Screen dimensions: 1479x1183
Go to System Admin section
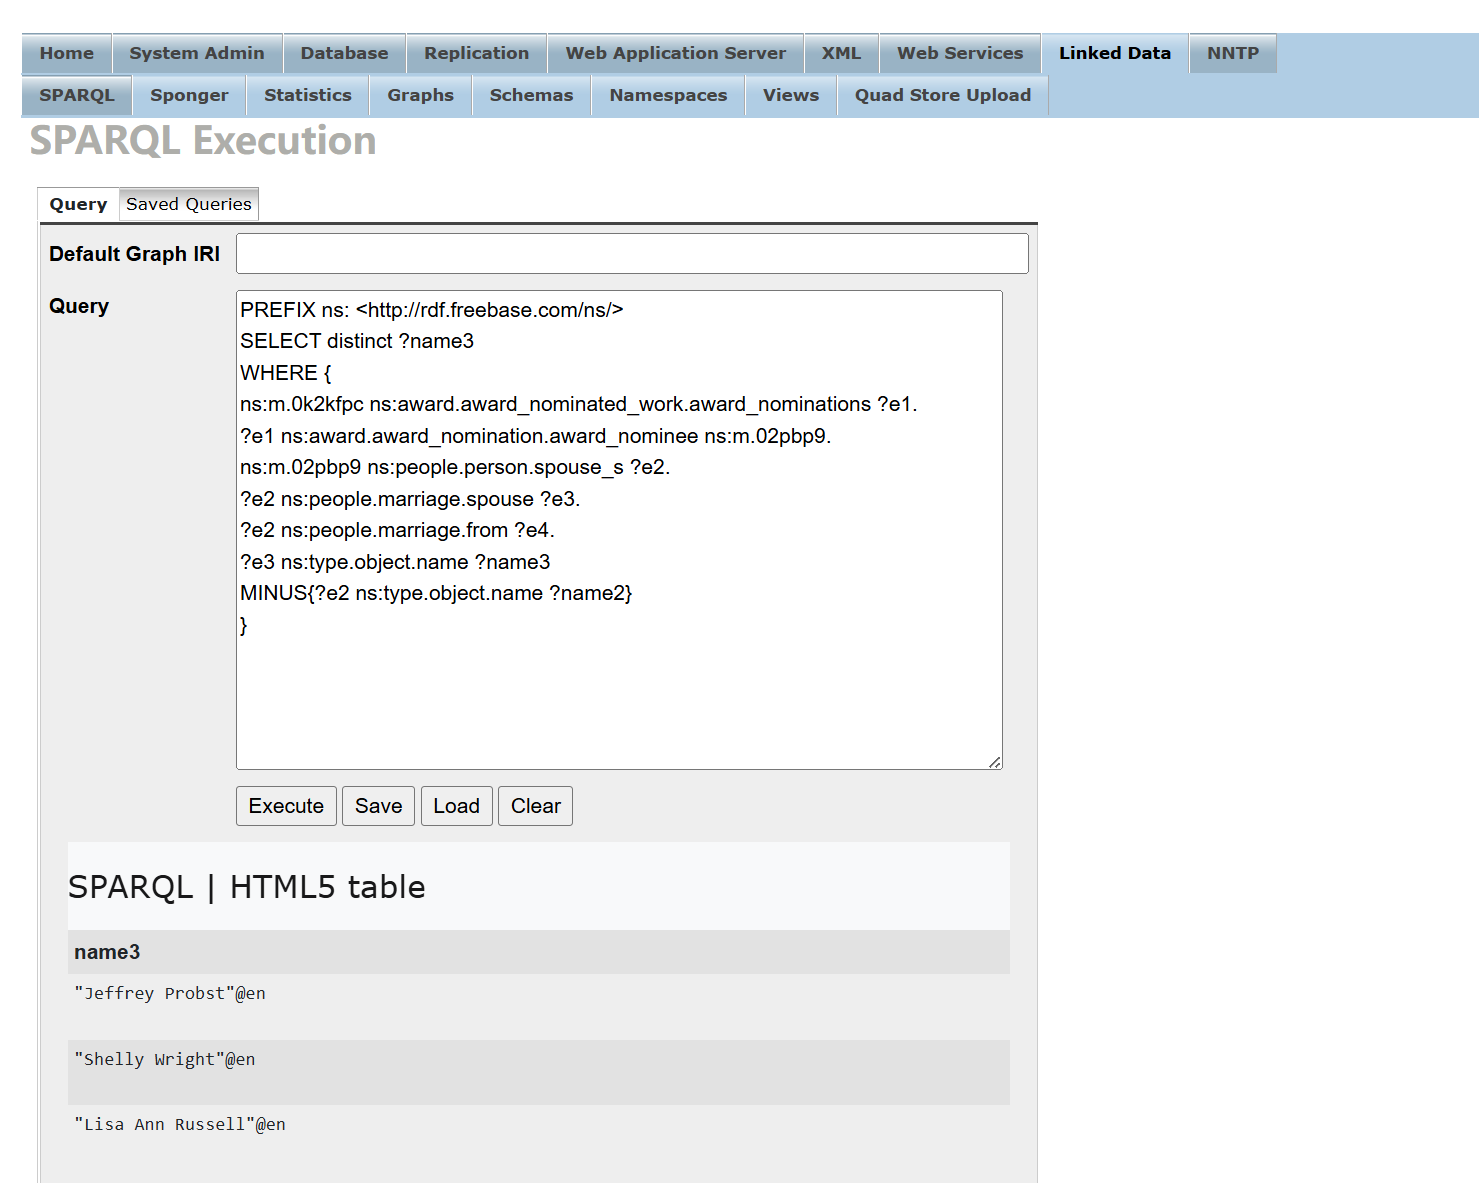tap(197, 53)
